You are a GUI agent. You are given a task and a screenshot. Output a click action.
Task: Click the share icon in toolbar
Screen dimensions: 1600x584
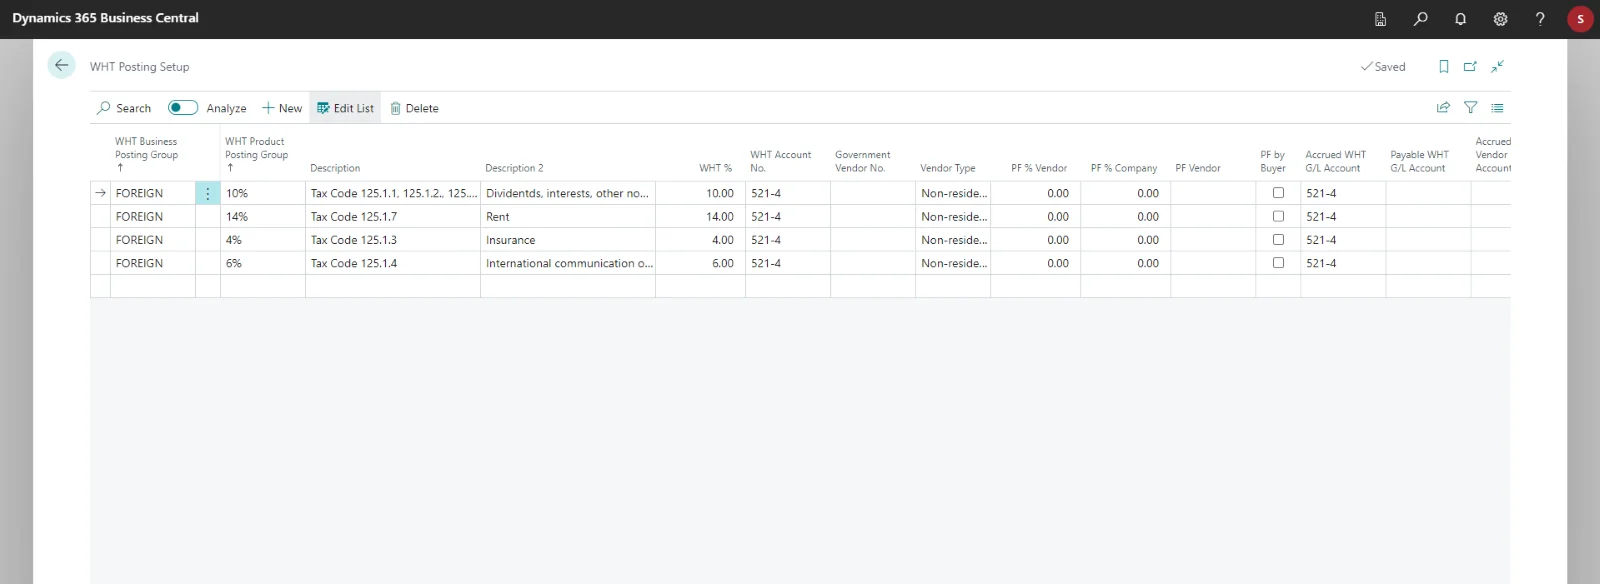point(1443,108)
